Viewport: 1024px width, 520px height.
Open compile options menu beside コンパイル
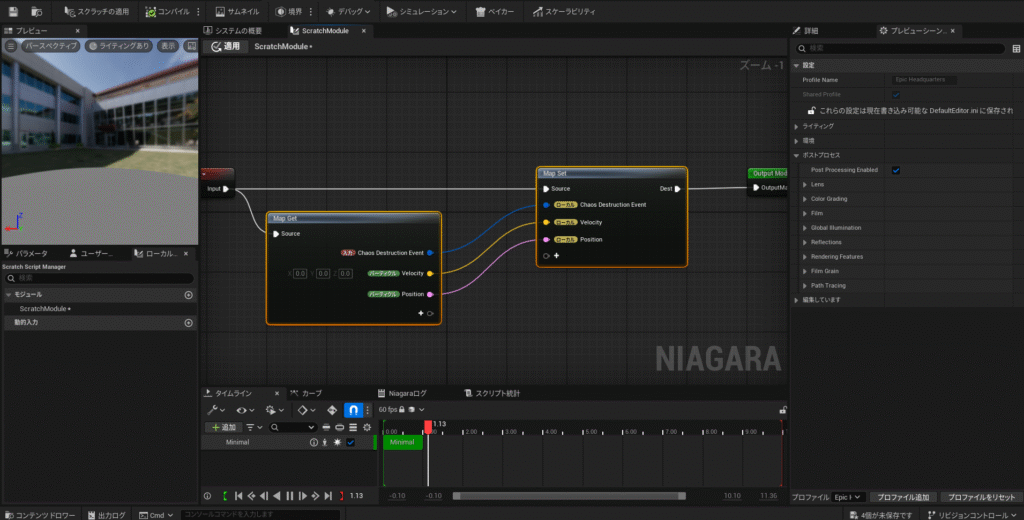pos(199,12)
